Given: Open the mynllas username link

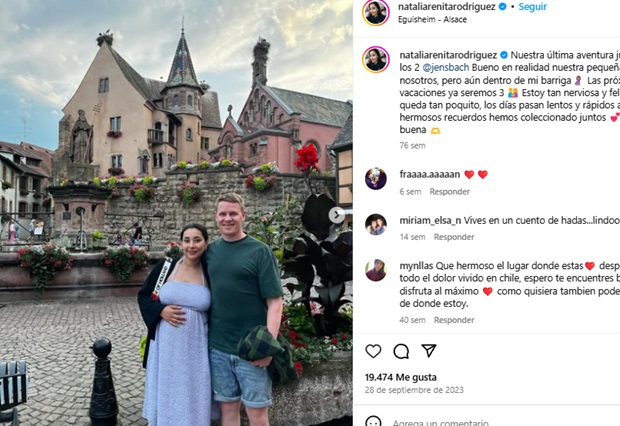Looking at the screenshot, I should point(416,266).
